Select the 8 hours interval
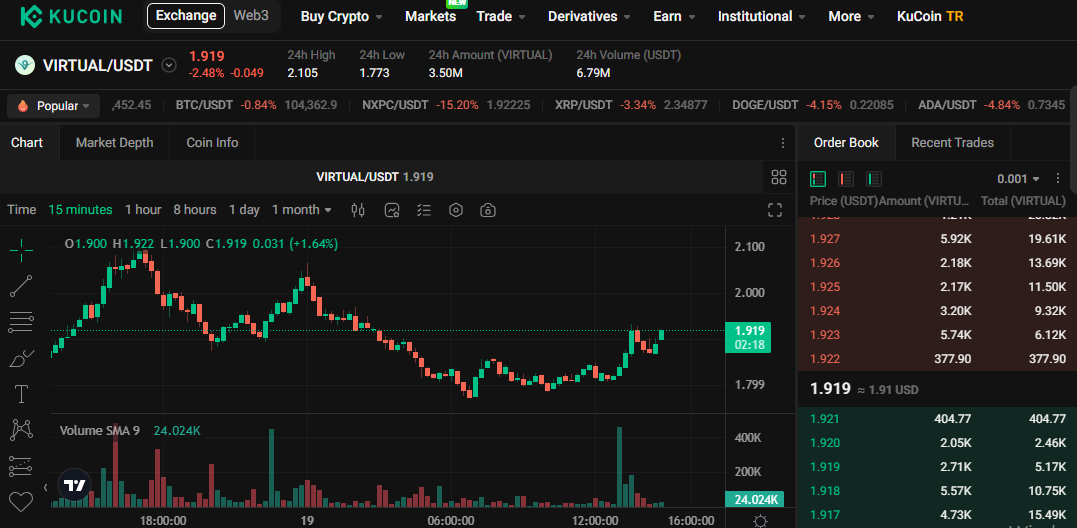Viewport: 1077px width, 528px height. (194, 210)
